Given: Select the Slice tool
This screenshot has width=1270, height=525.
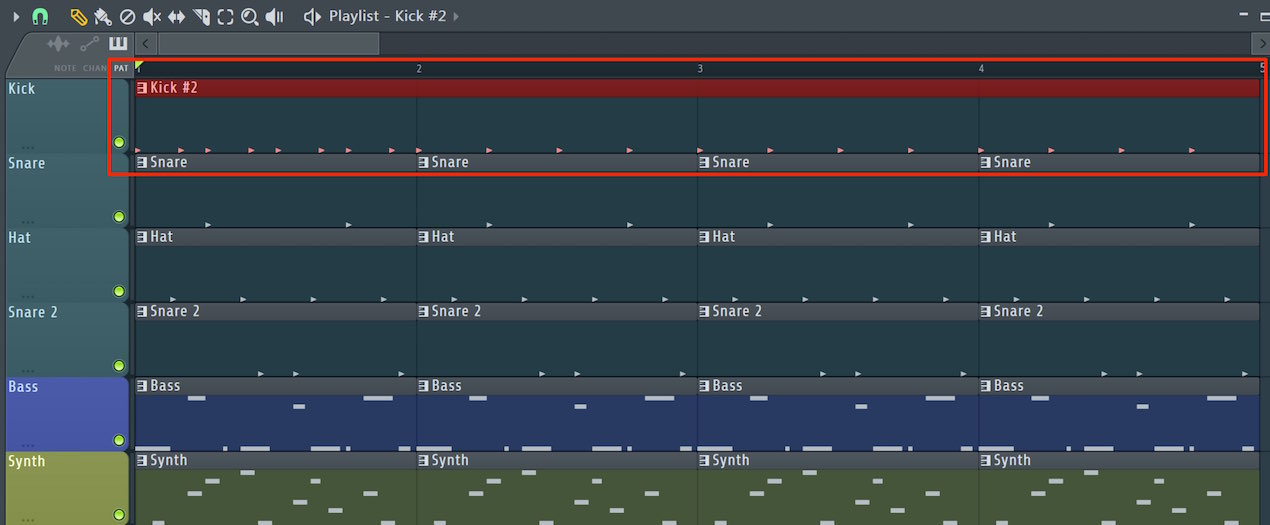Looking at the screenshot, I should coord(201,16).
